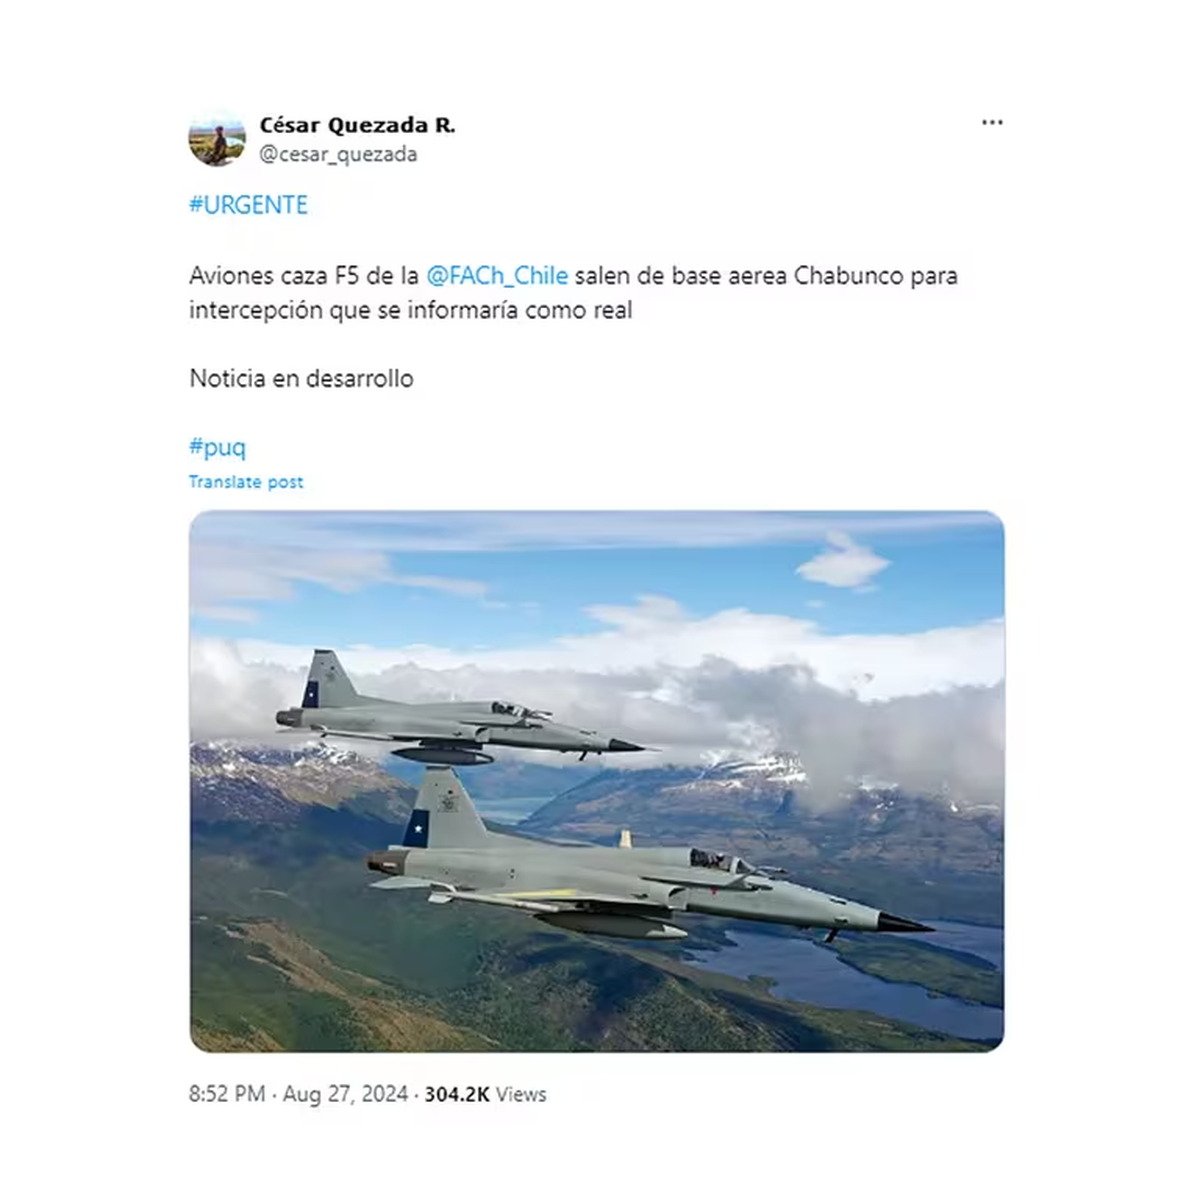The width and height of the screenshot is (1200, 1200).
Task: Click the Noticia en desarrollo text
Action: (301, 378)
